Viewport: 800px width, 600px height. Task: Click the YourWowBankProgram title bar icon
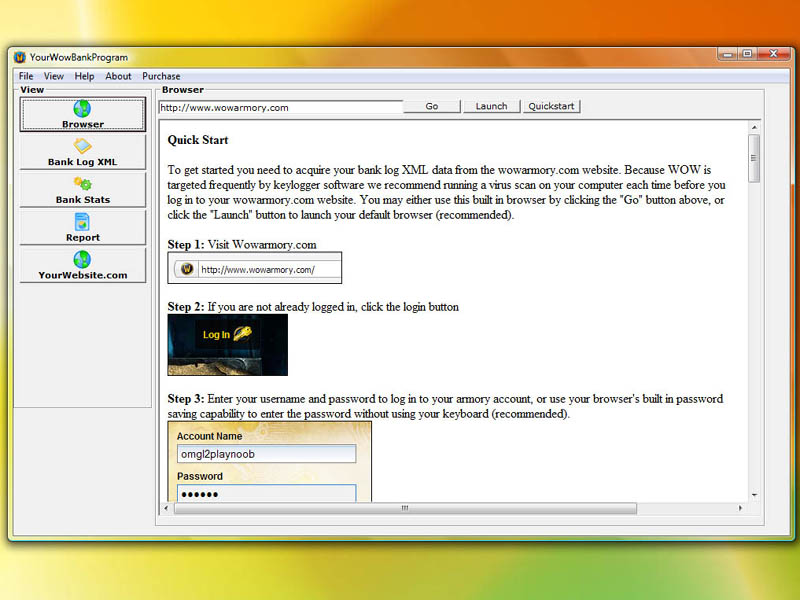pyautogui.click(x=20, y=57)
